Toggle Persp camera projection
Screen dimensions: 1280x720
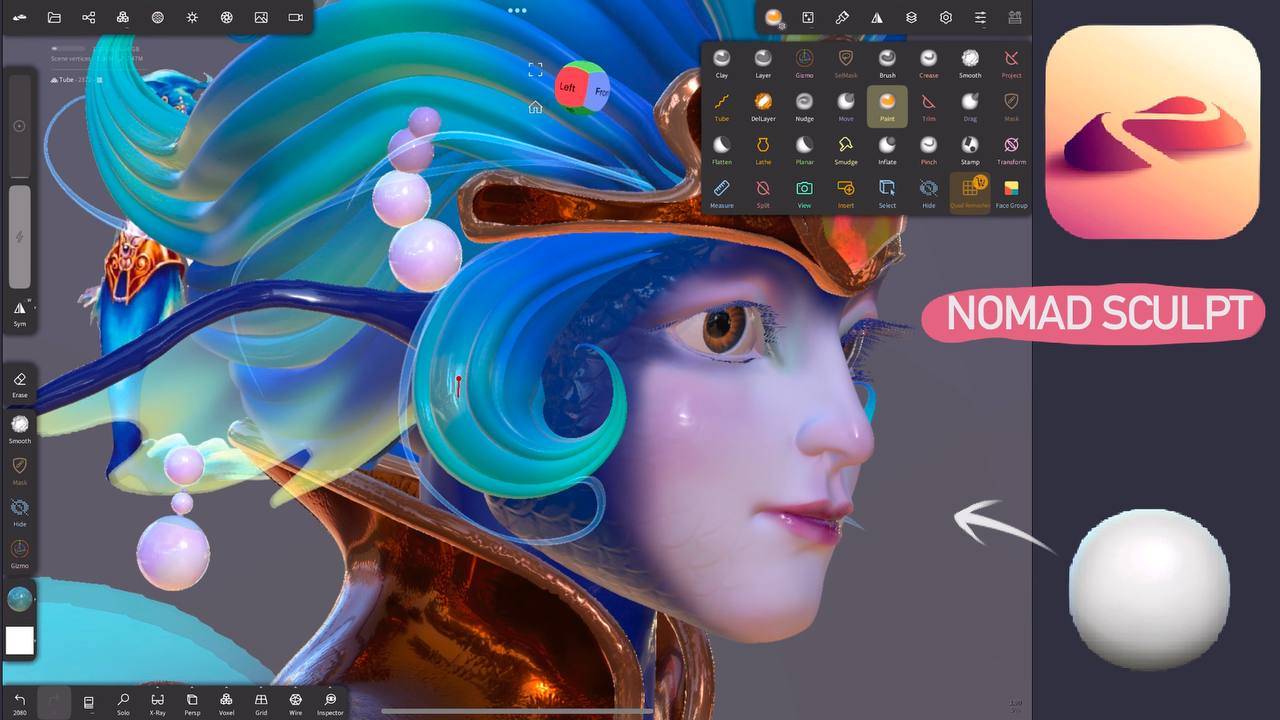click(192, 703)
